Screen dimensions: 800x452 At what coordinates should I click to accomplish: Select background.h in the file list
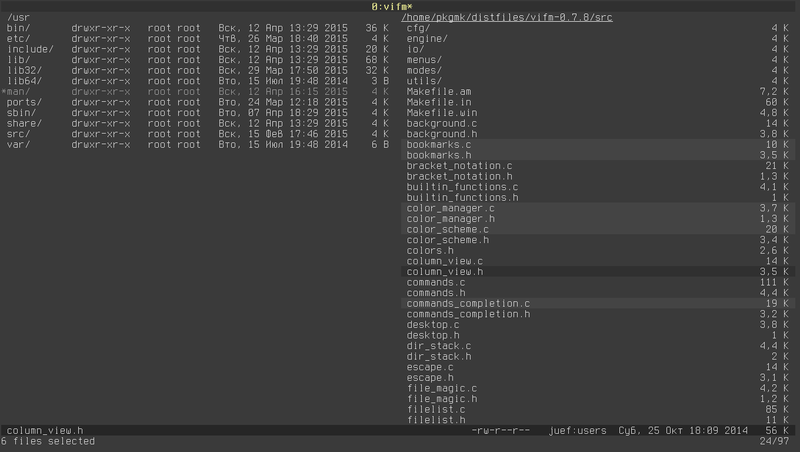coord(598,134)
